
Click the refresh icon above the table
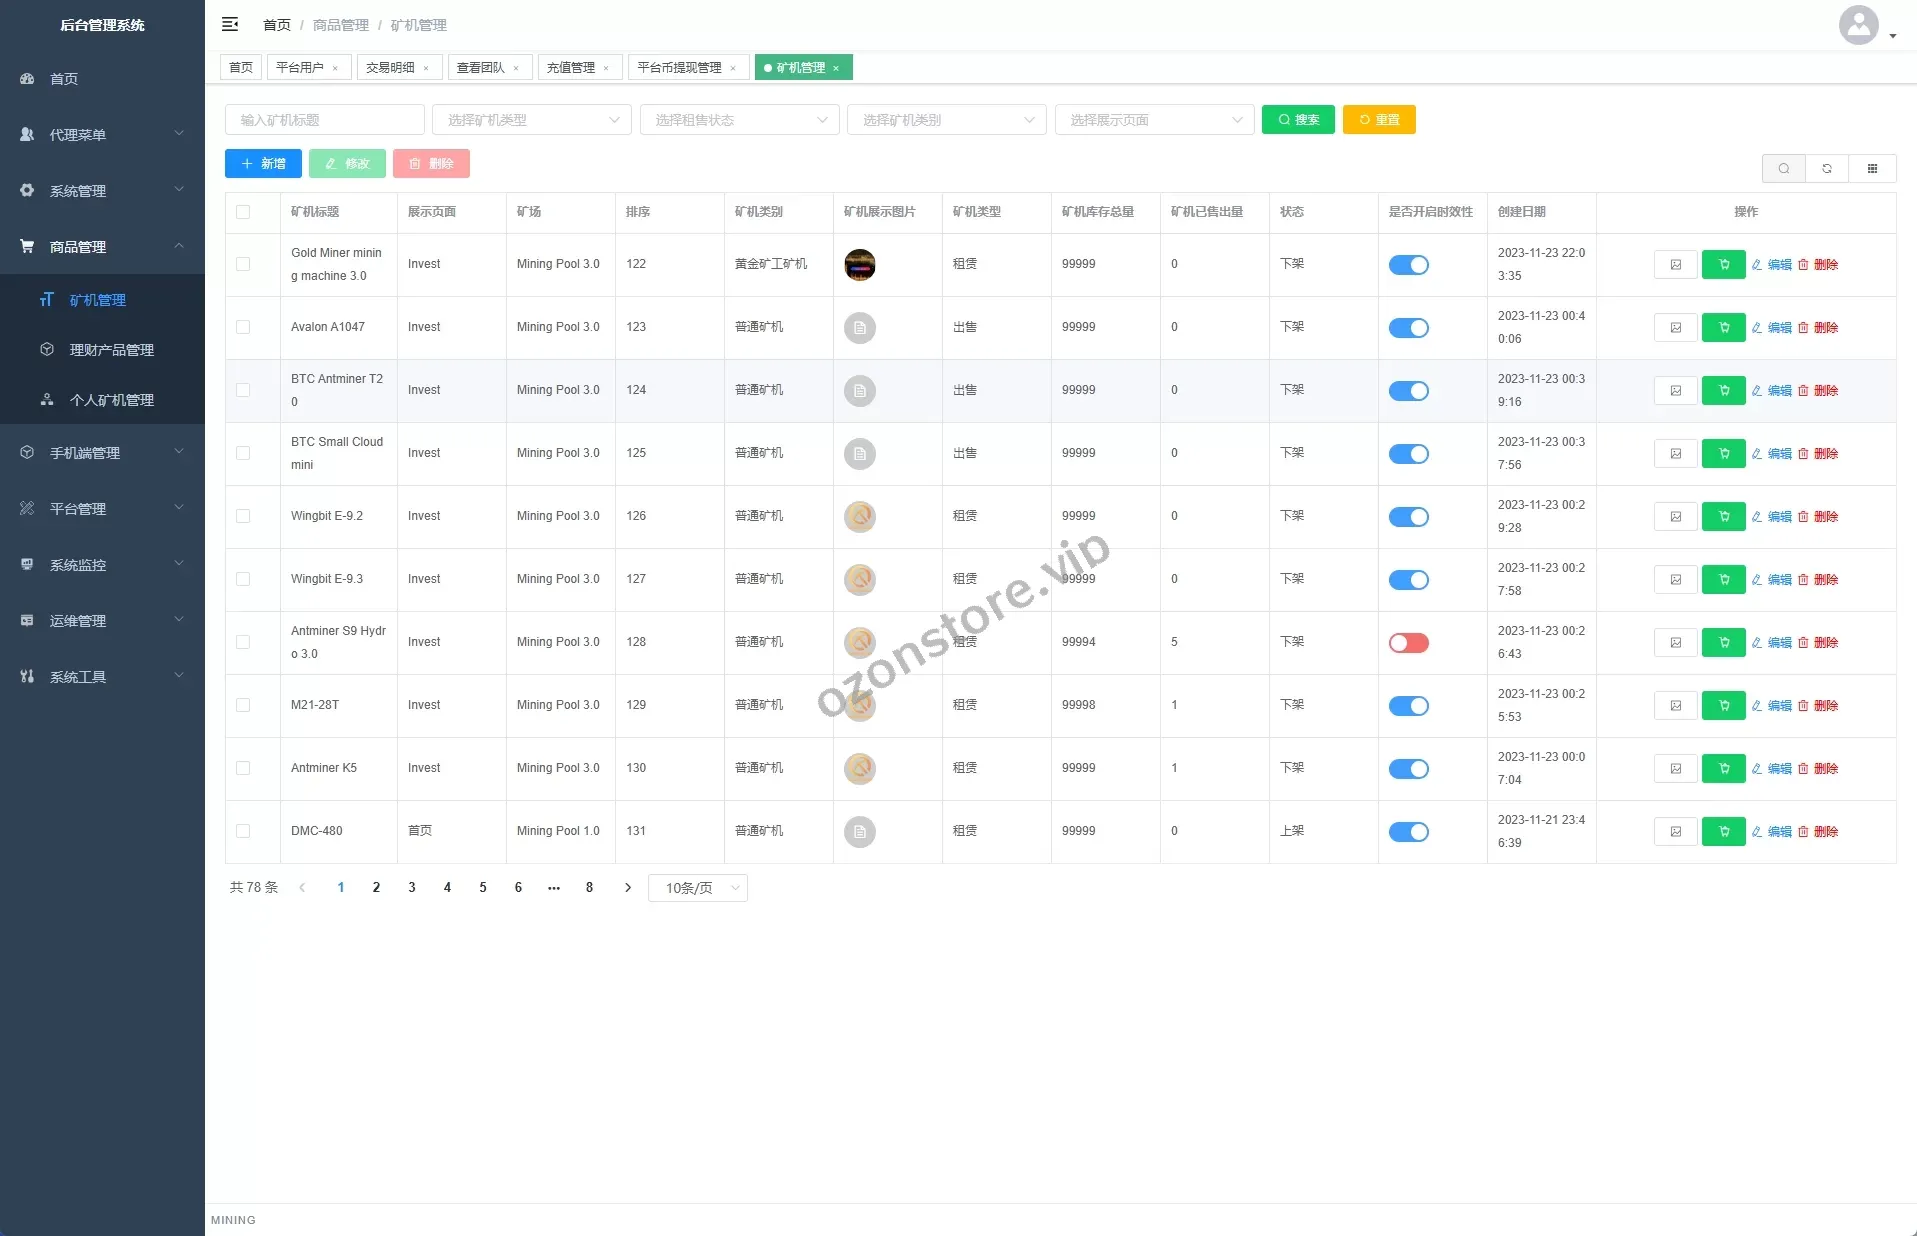1827,169
